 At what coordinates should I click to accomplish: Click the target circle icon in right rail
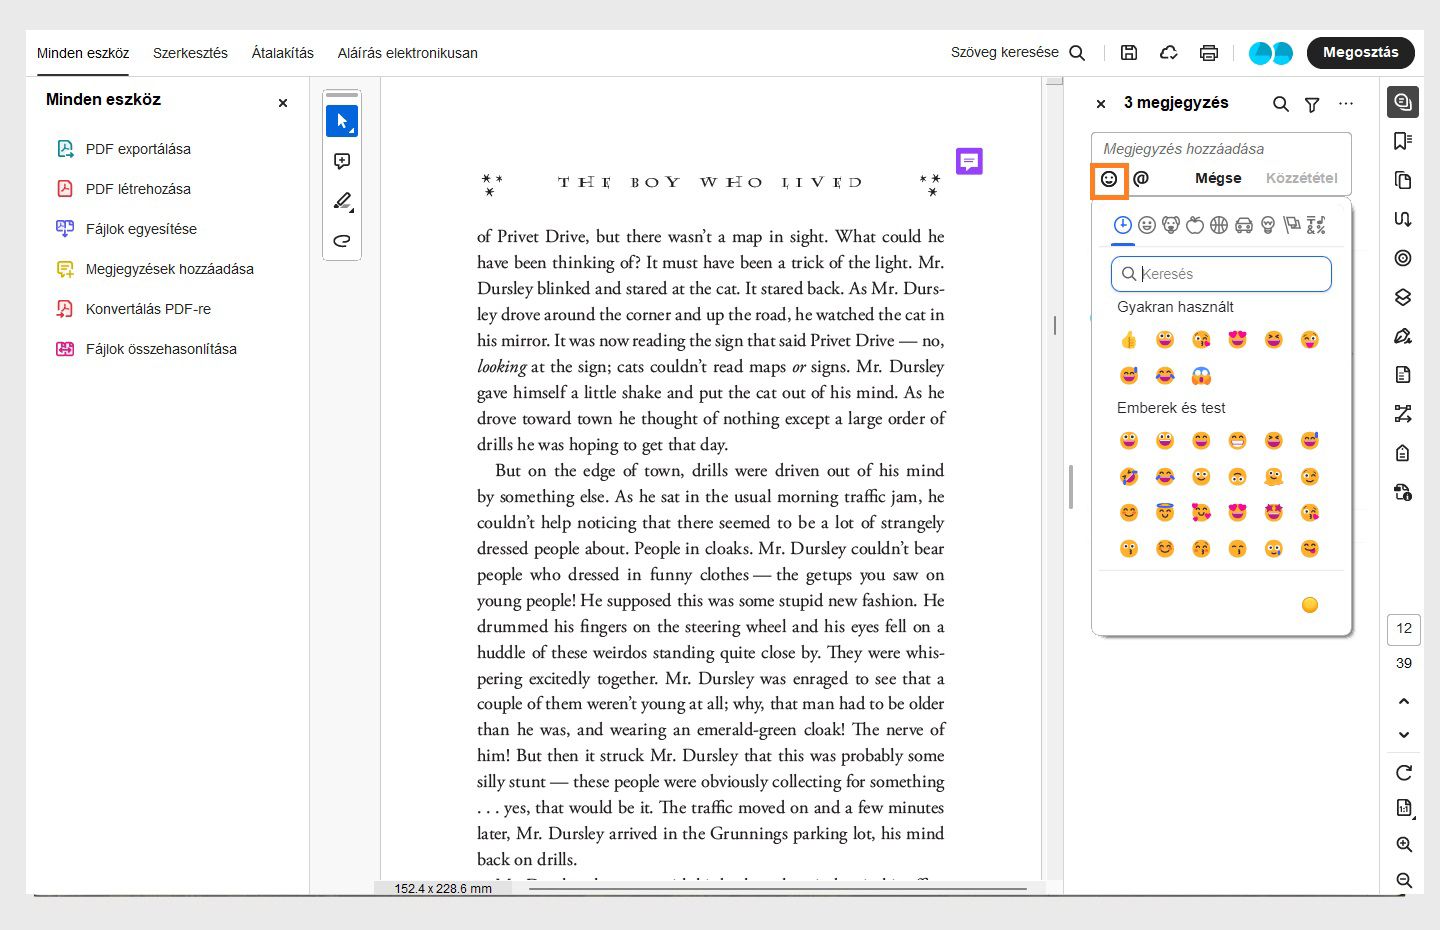[1403, 258]
